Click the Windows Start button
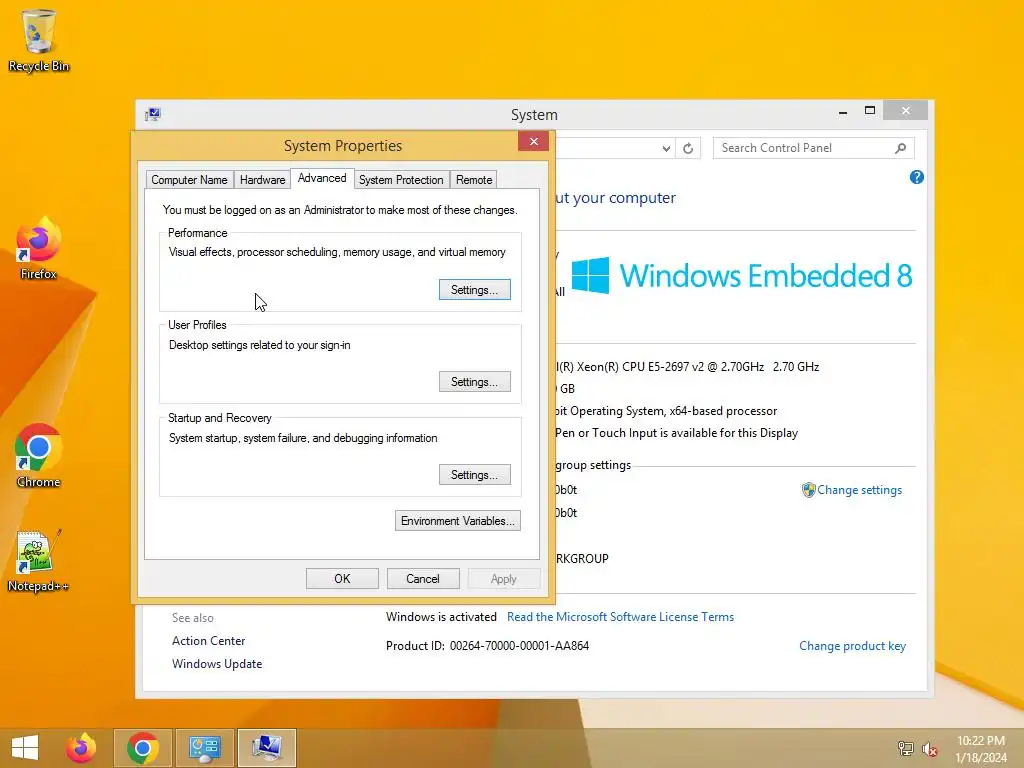The height and width of the screenshot is (768, 1024). (25, 748)
